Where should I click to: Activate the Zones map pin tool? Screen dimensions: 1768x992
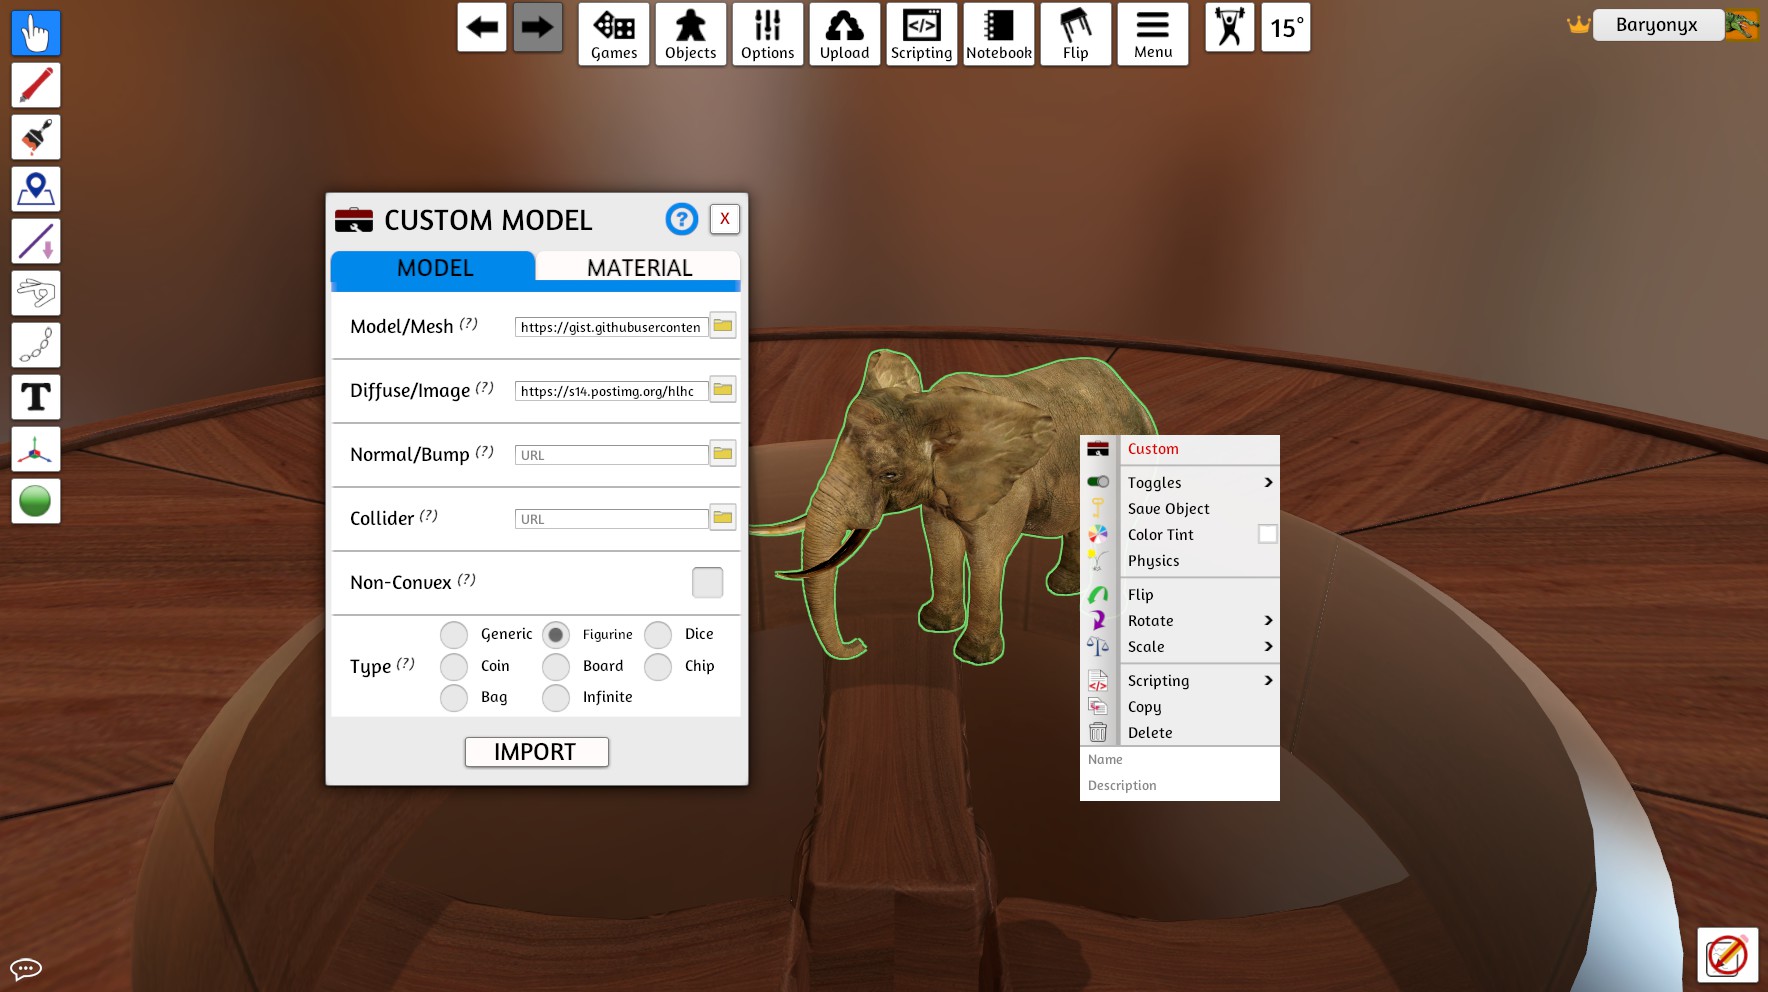click(x=36, y=189)
